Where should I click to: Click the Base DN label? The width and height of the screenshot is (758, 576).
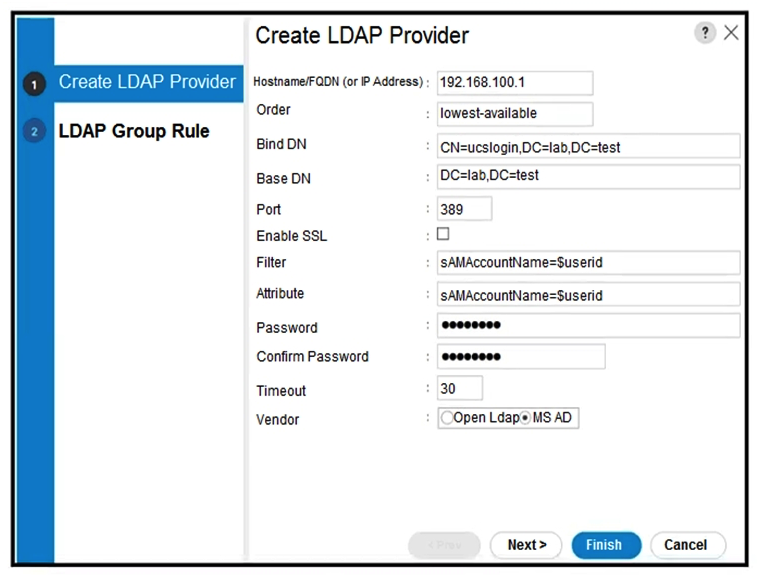click(283, 179)
